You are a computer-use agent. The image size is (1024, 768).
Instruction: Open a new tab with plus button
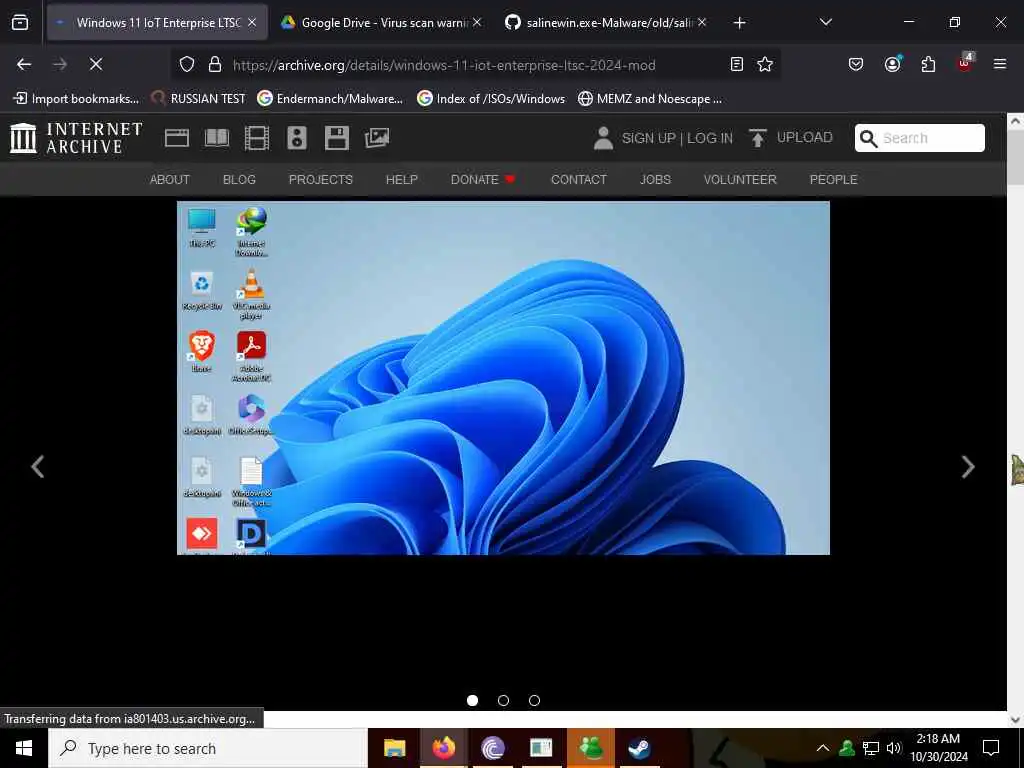pyautogui.click(x=739, y=23)
